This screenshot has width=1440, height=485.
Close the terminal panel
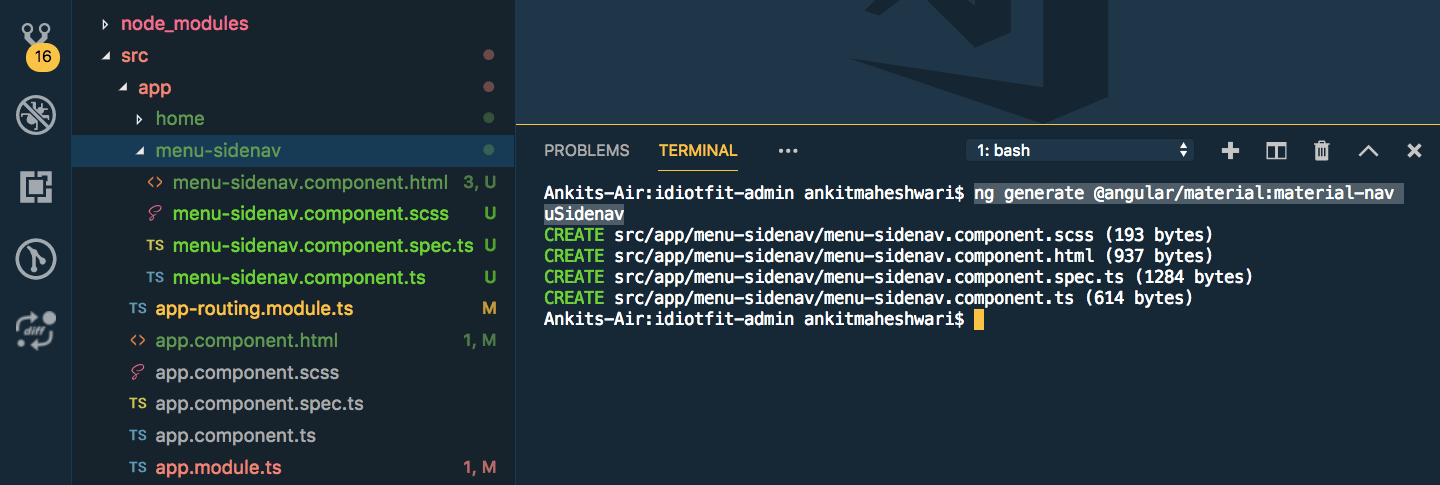[1414, 150]
